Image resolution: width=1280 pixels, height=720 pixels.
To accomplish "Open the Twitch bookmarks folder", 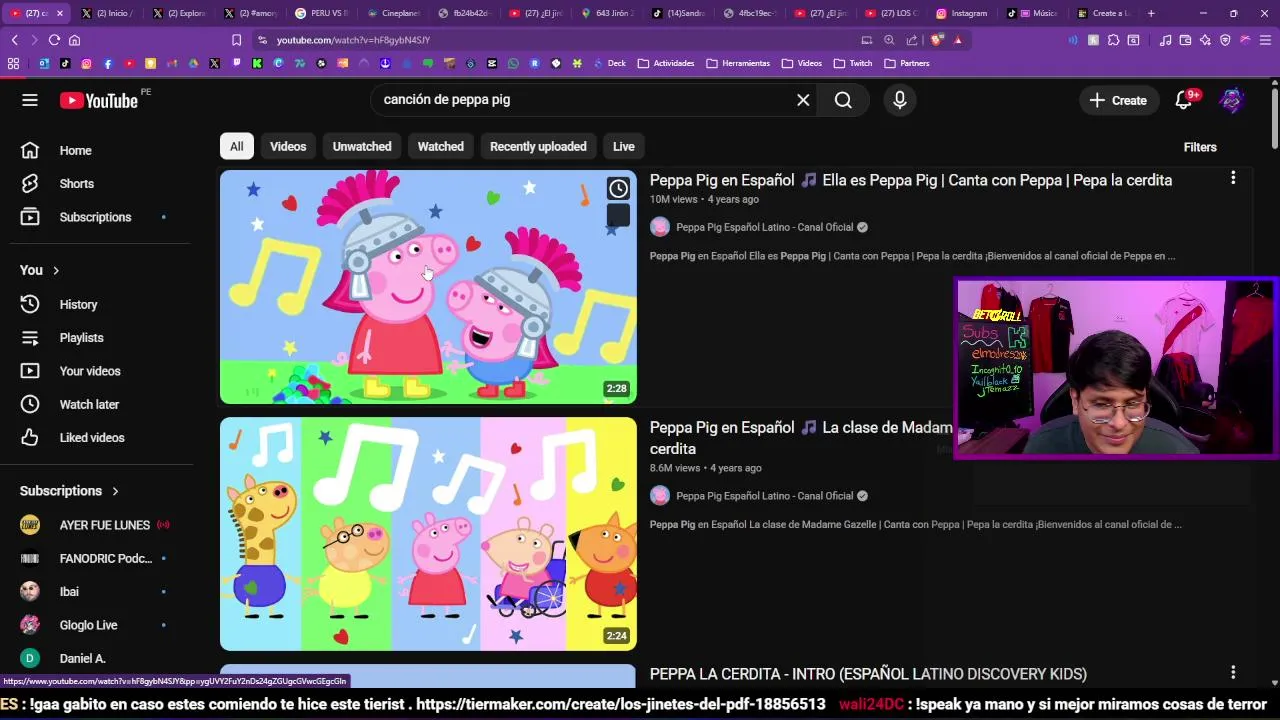I will pyautogui.click(x=852, y=63).
